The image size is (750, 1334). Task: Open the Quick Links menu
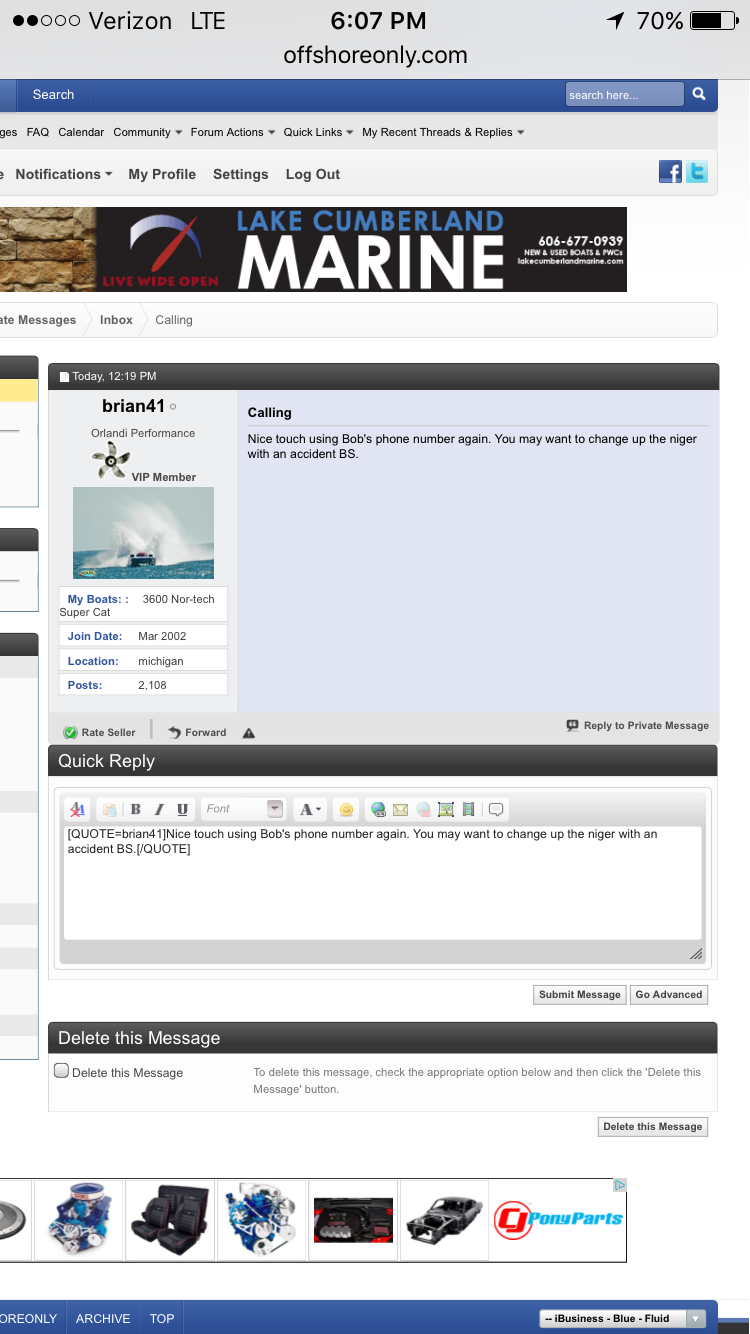318,132
